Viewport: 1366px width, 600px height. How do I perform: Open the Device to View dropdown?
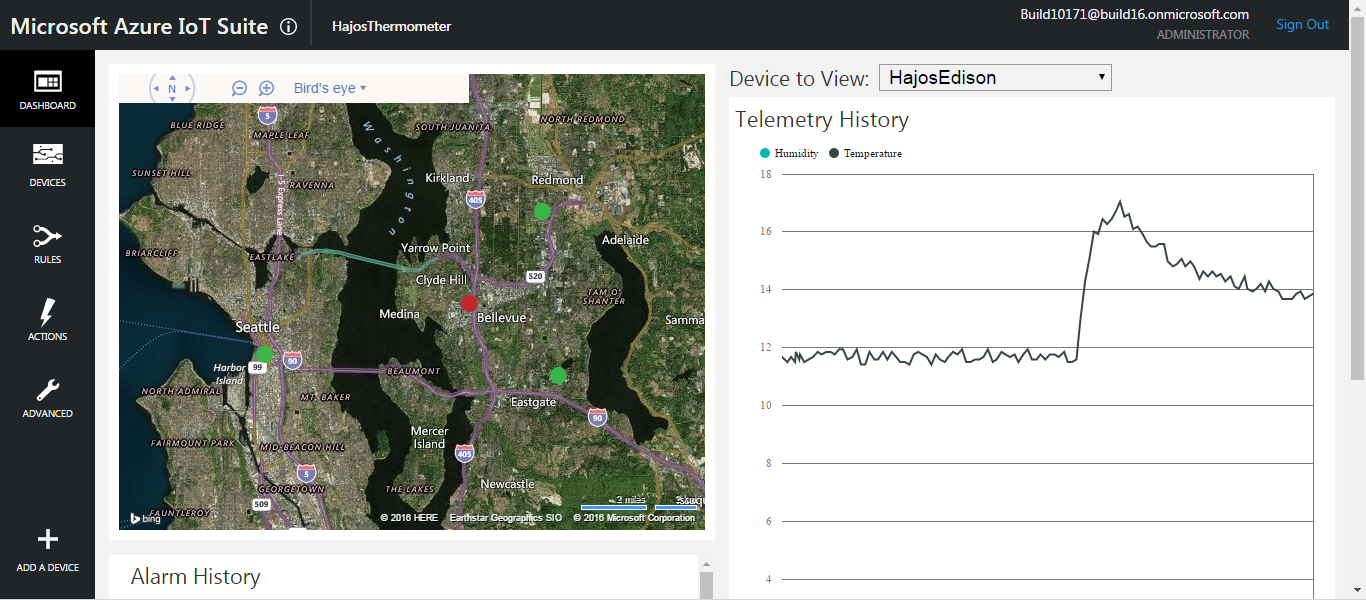tap(995, 78)
